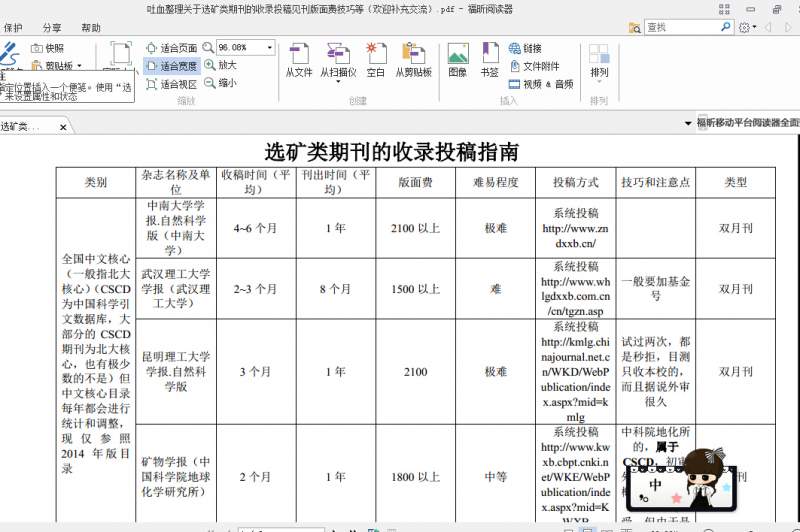Click the search settings gear icon
Viewport: 800px width, 532px height.
click(x=744, y=28)
